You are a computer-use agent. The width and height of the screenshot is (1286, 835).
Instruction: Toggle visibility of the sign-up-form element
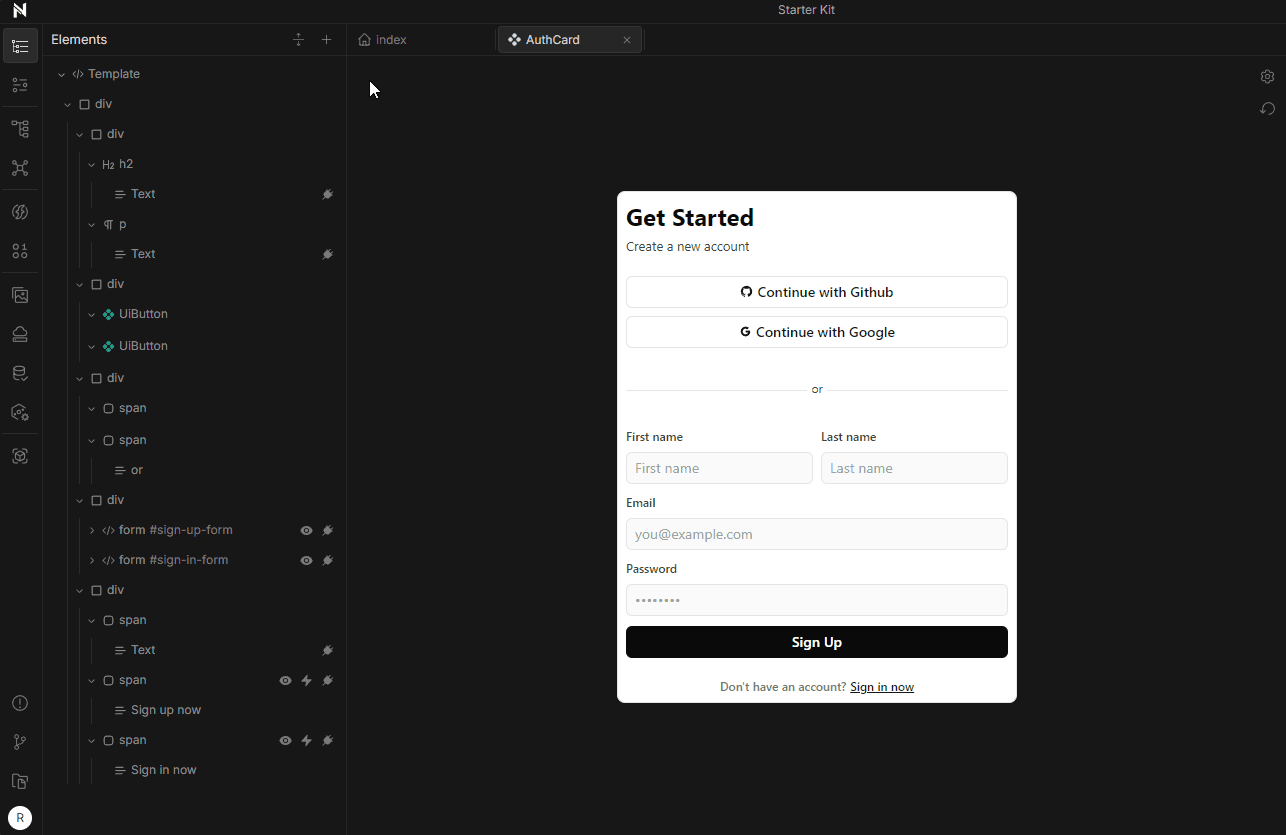point(306,530)
